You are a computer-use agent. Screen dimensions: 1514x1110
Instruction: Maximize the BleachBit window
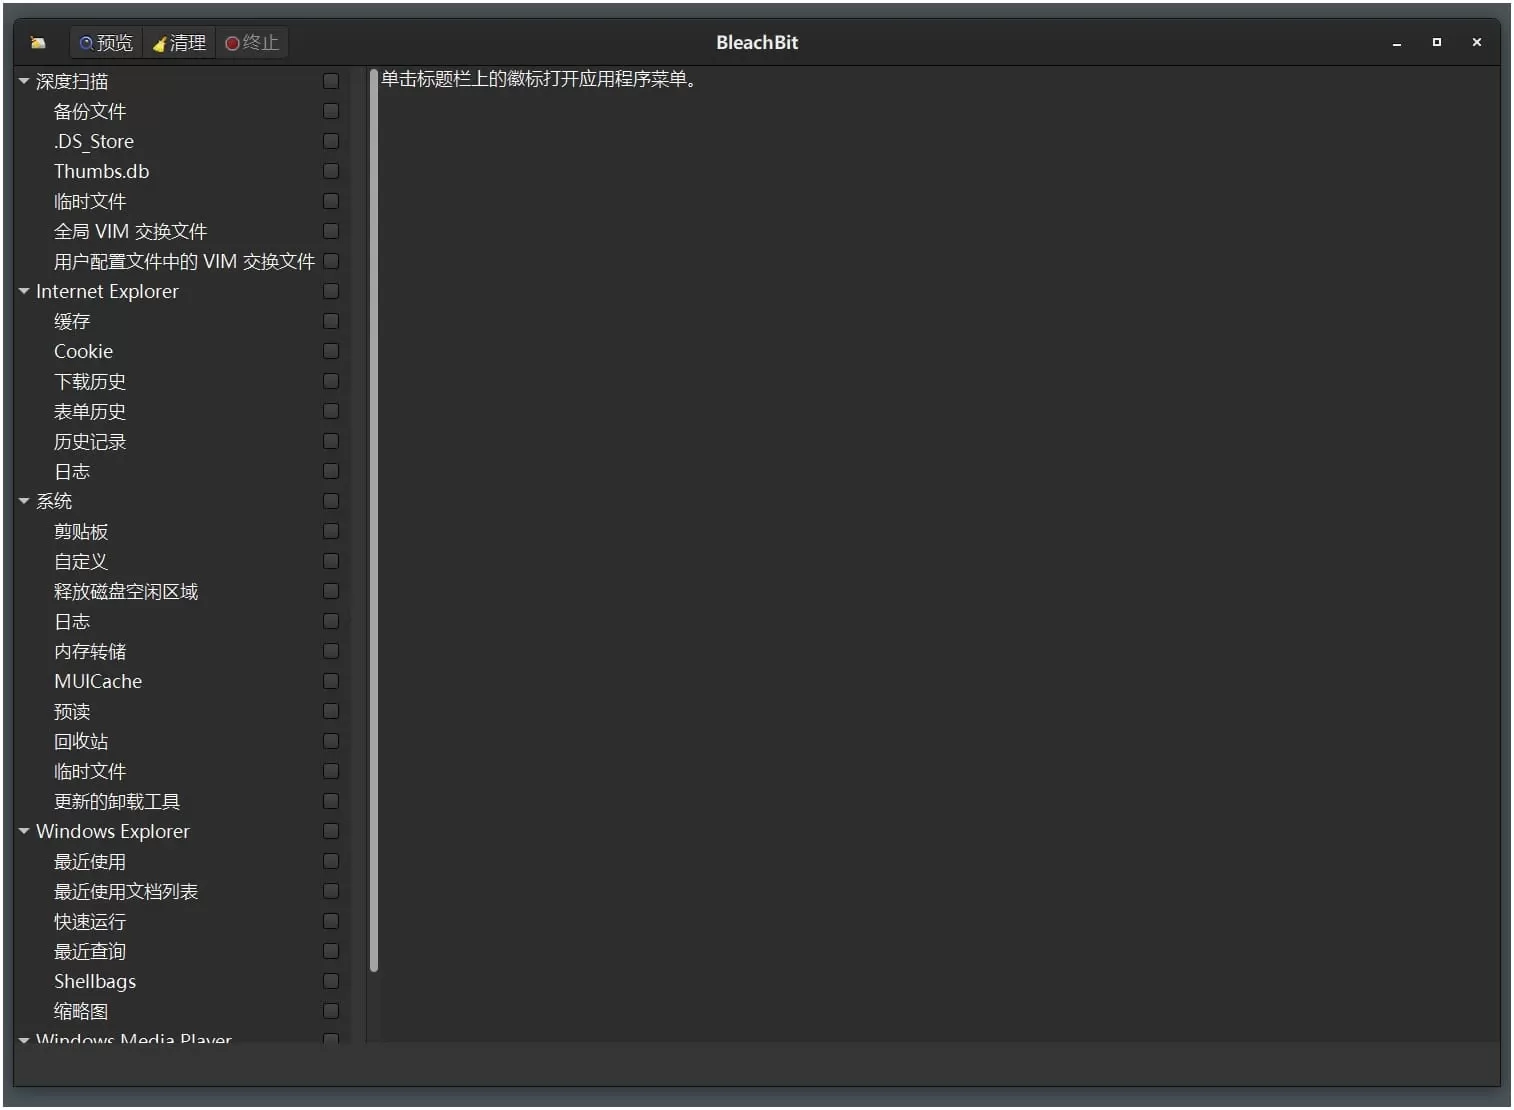1437,42
